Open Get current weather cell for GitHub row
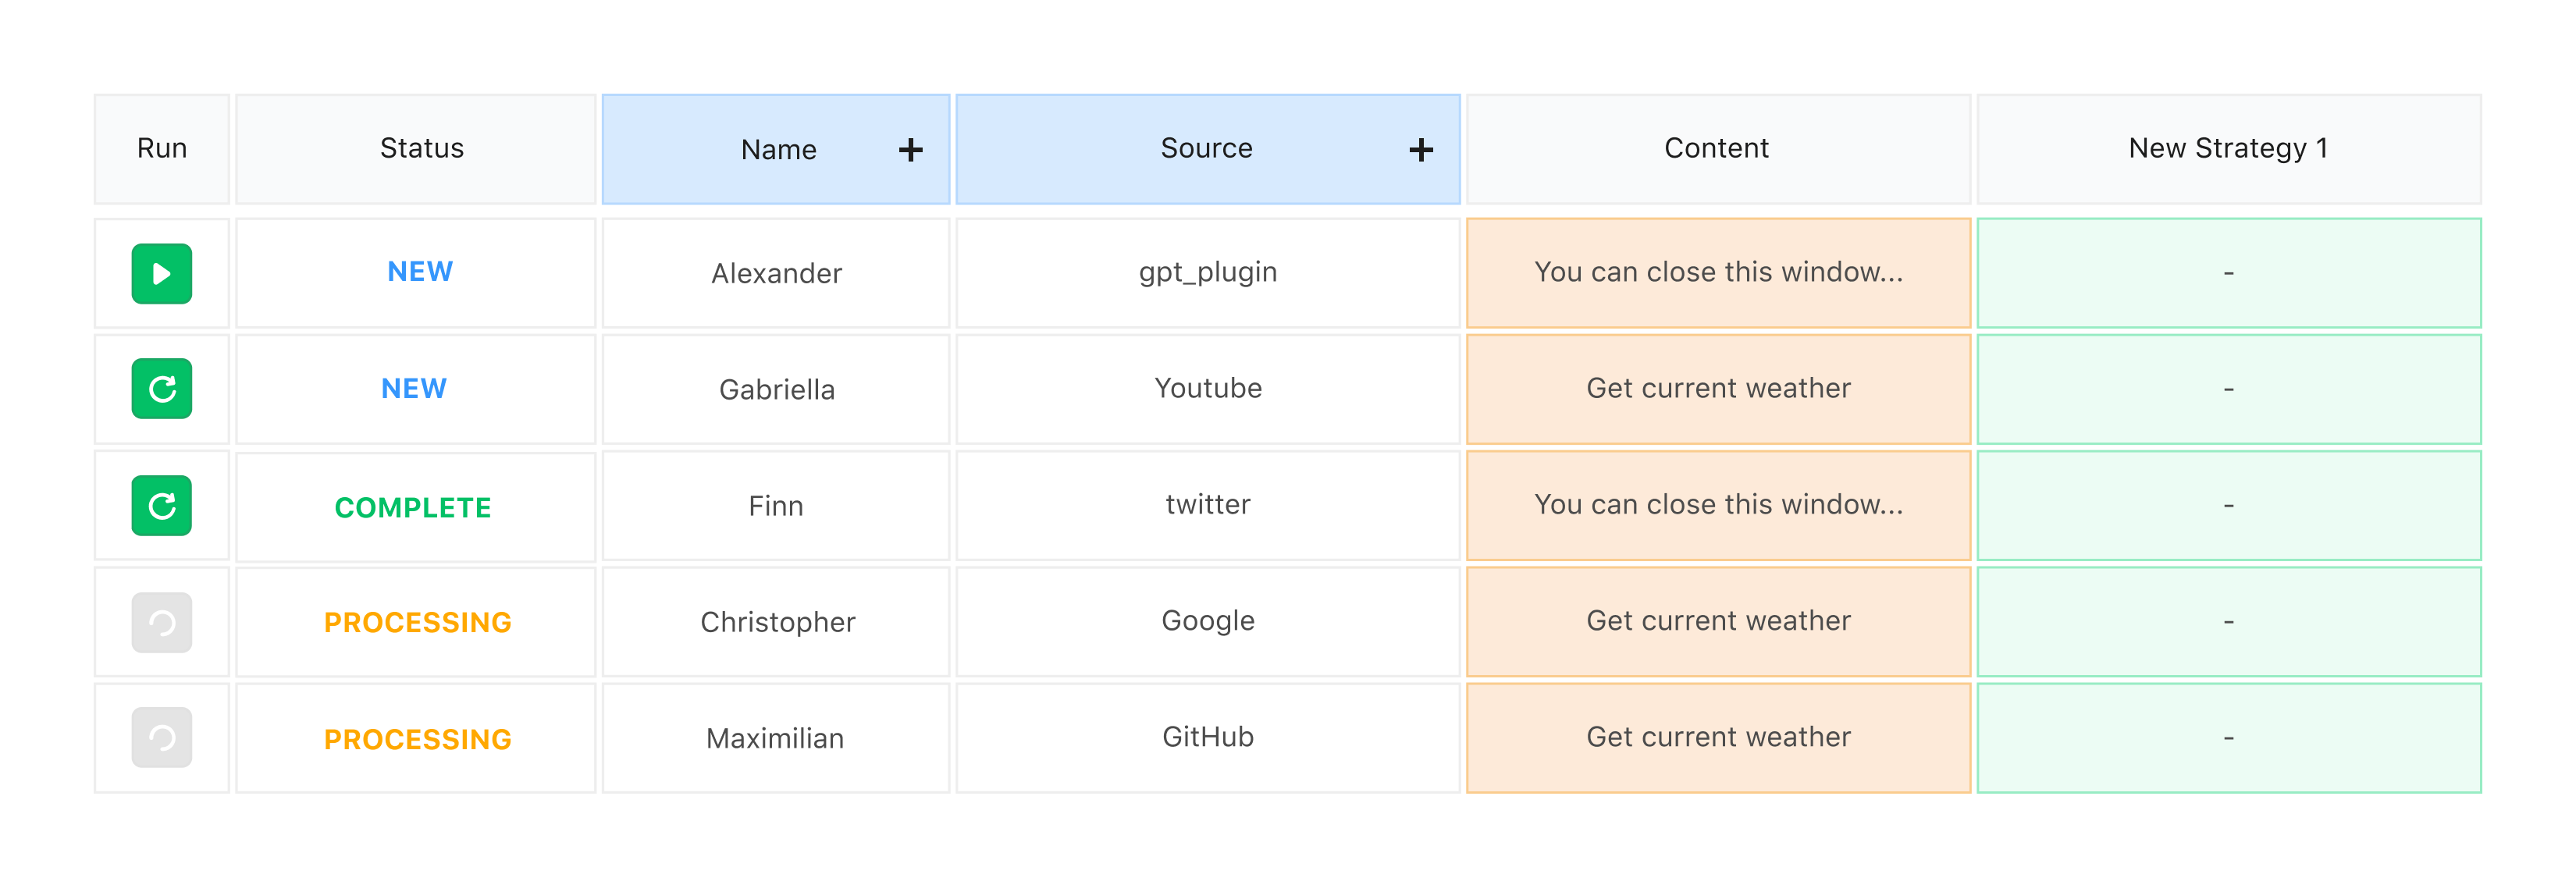The image size is (2576, 885). coord(1718,738)
